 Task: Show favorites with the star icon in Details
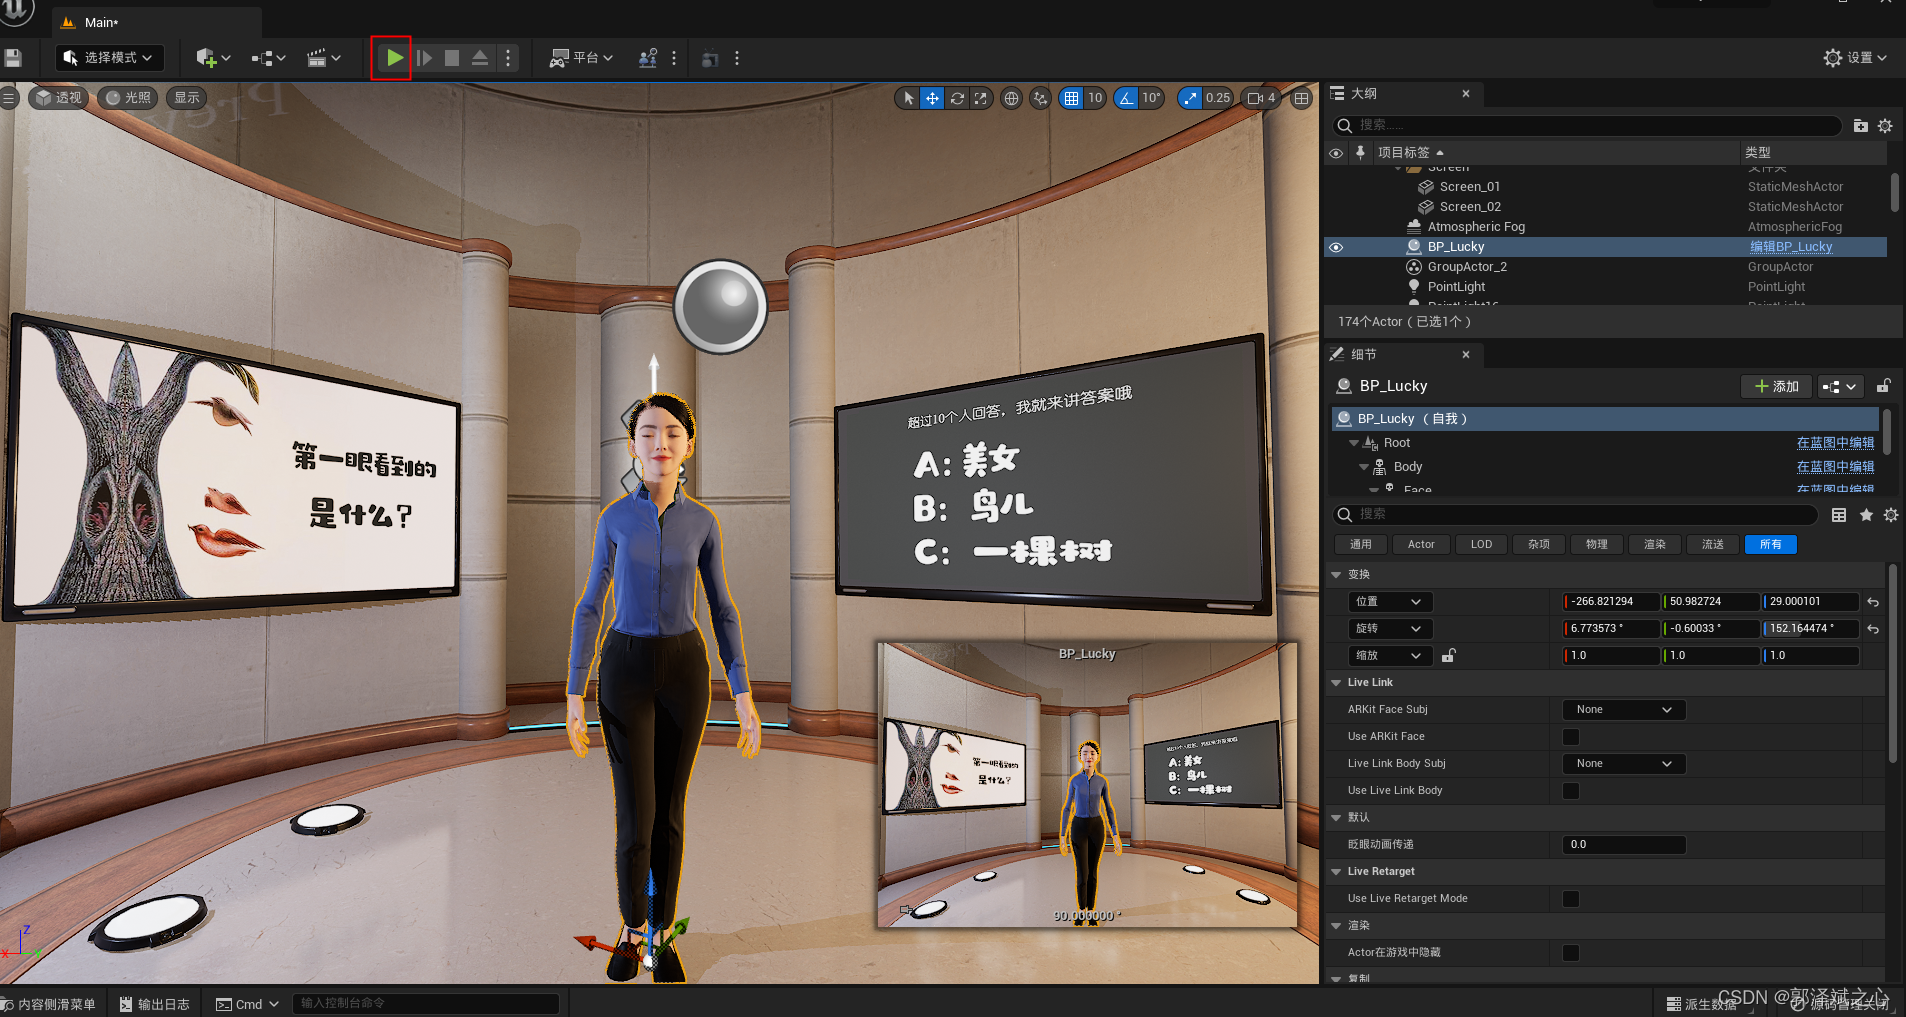pyautogui.click(x=1866, y=515)
